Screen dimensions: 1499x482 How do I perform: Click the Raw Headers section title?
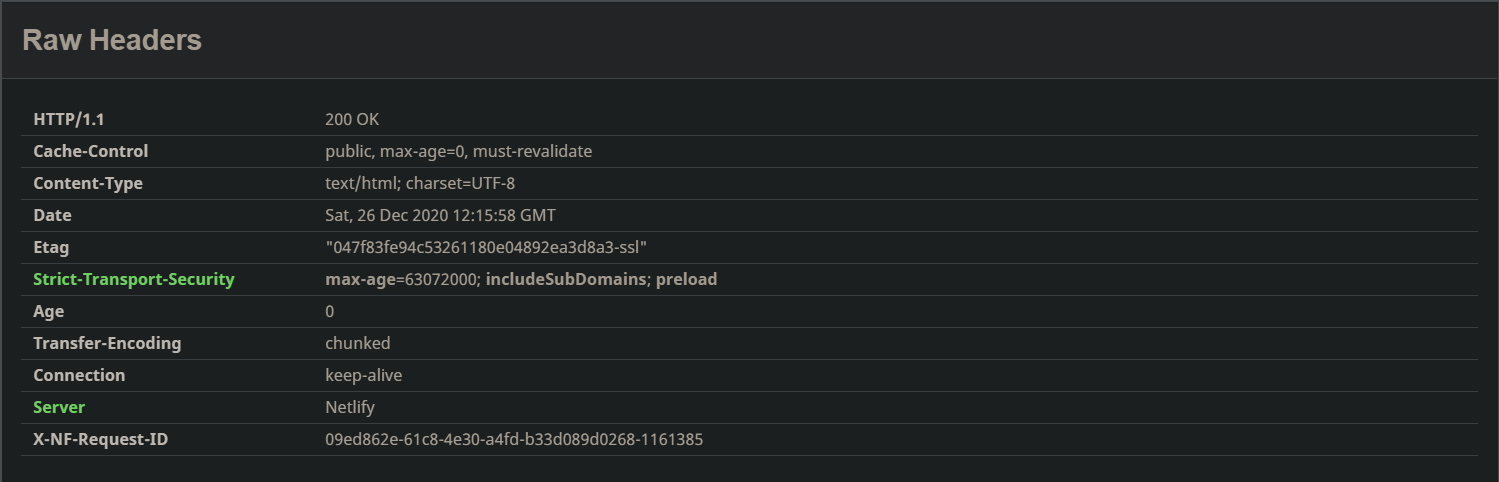(112, 40)
